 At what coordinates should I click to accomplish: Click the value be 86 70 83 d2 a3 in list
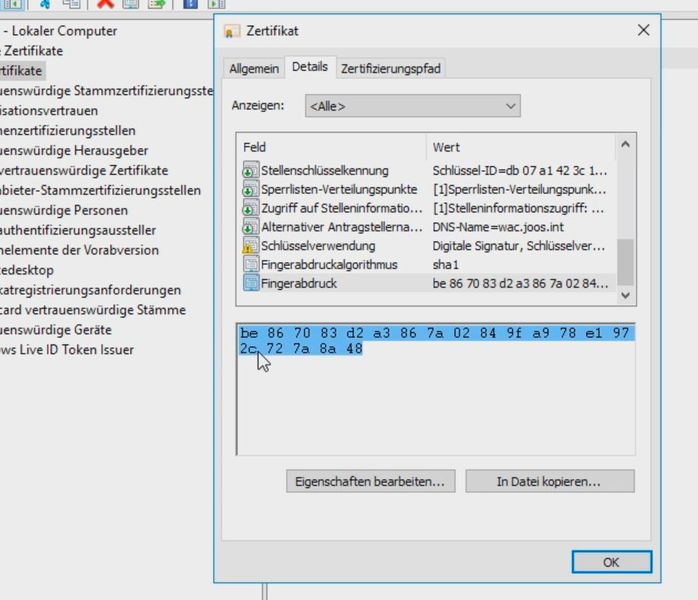pos(520,283)
